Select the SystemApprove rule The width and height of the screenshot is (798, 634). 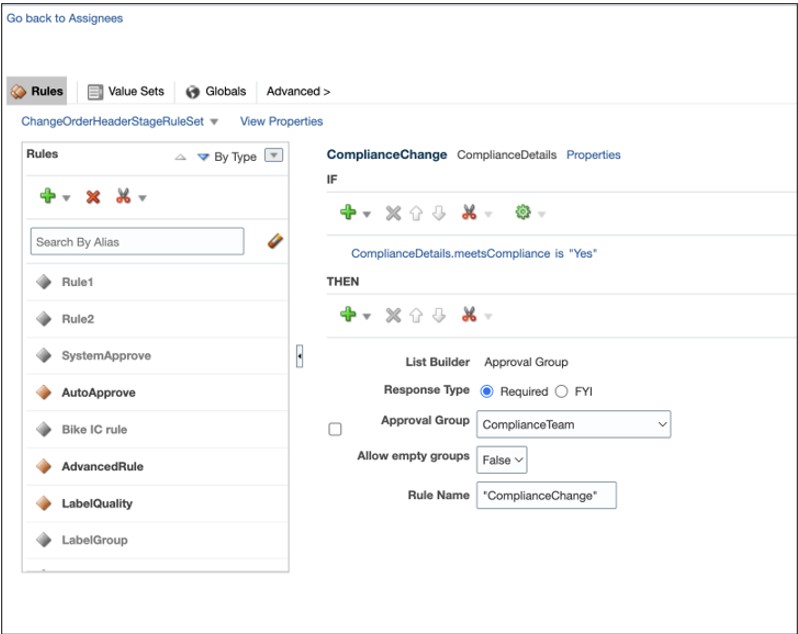click(x=157, y=356)
